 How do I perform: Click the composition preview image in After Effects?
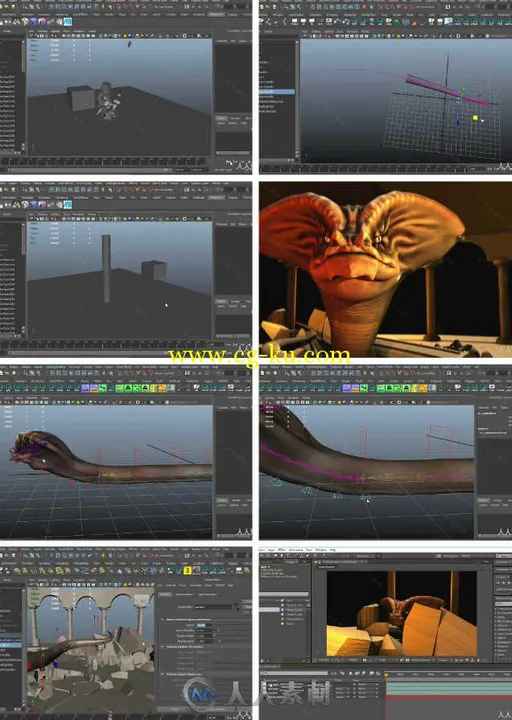pos(402,613)
